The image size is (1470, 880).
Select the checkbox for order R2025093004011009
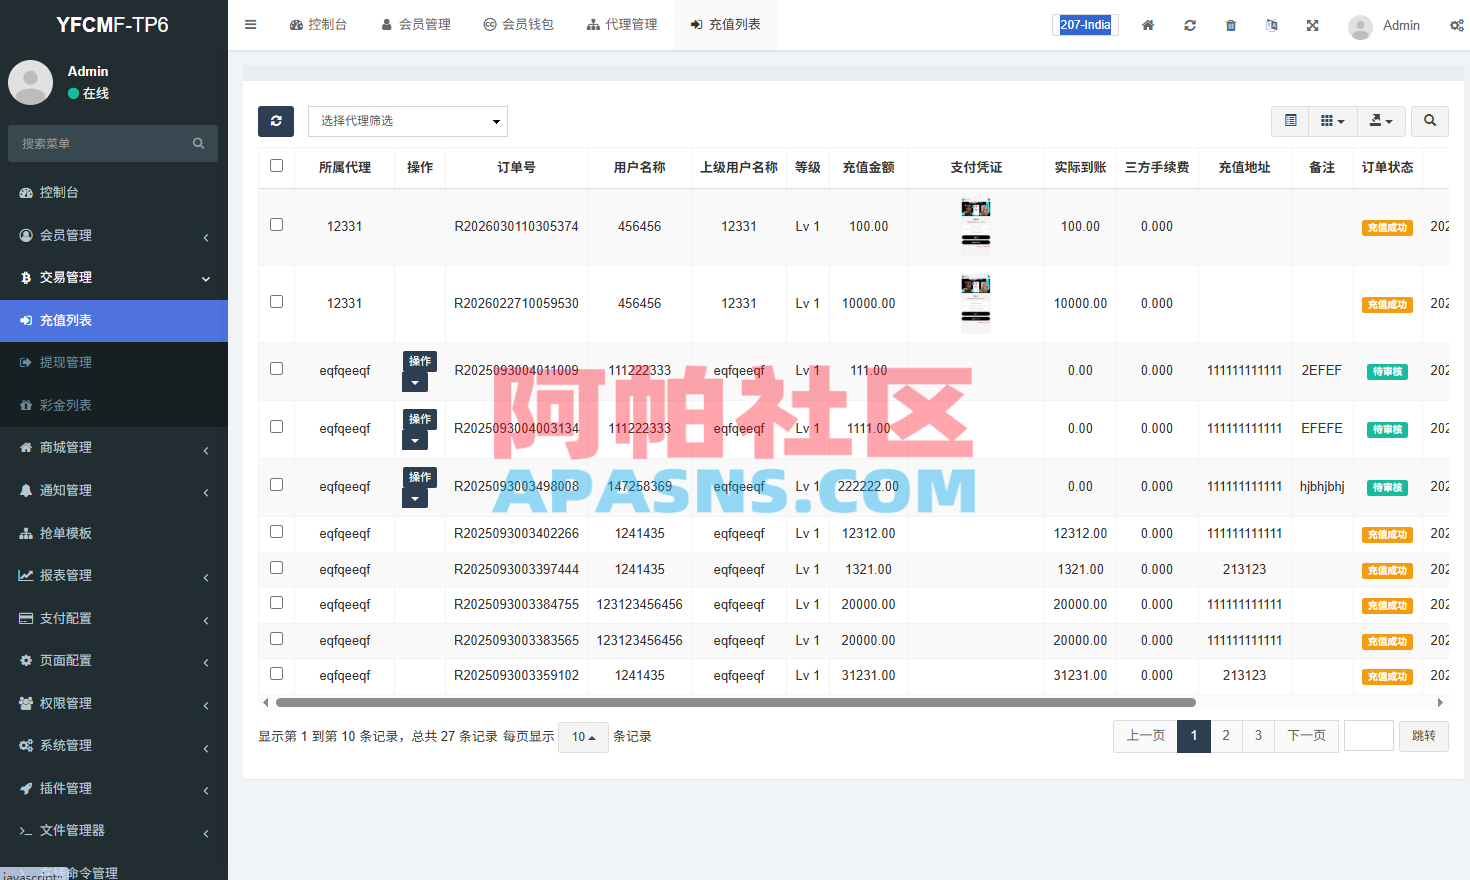click(x=277, y=369)
